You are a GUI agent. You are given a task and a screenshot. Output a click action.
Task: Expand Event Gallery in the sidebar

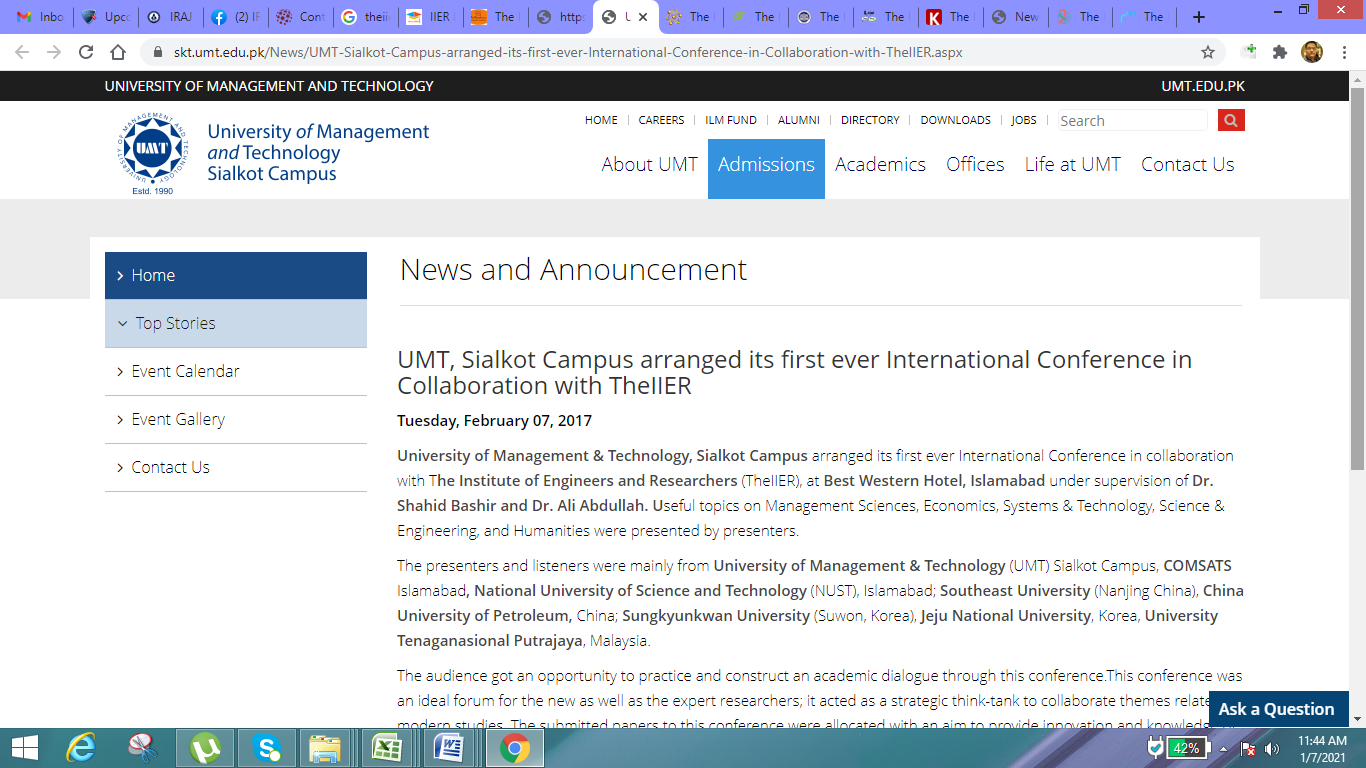coord(236,419)
